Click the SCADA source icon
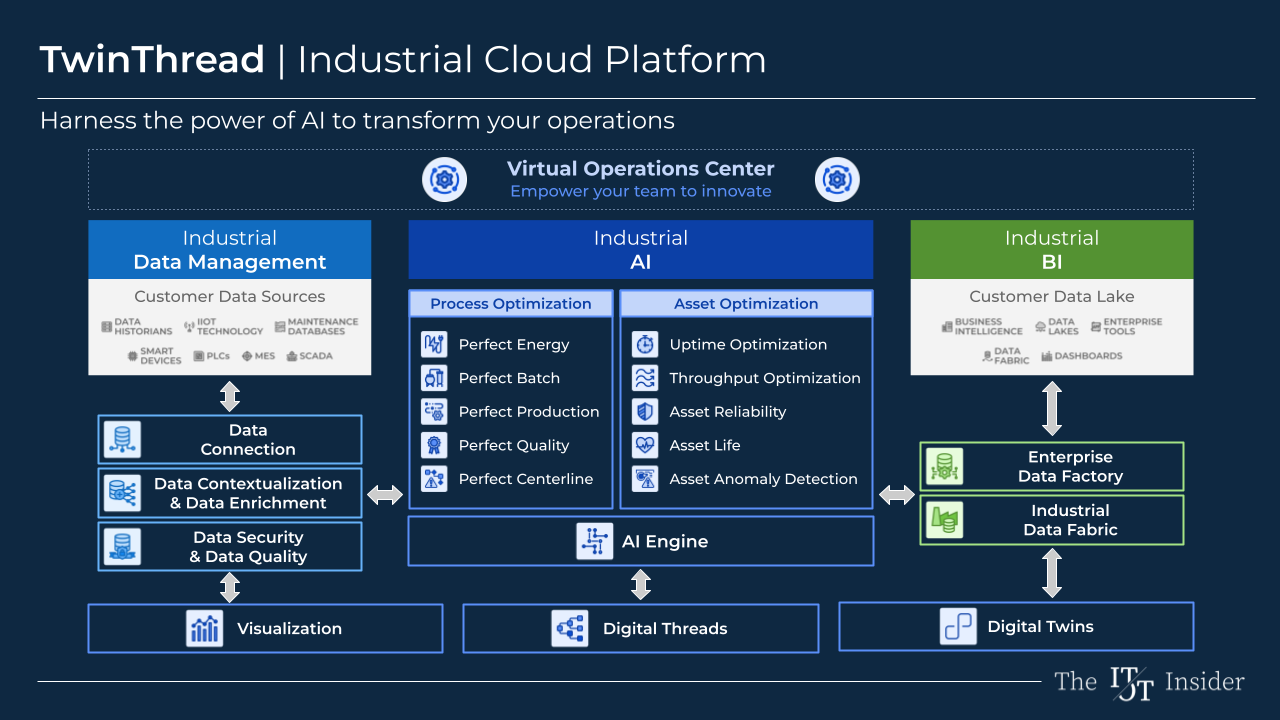1280x720 pixels. coord(292,356)
